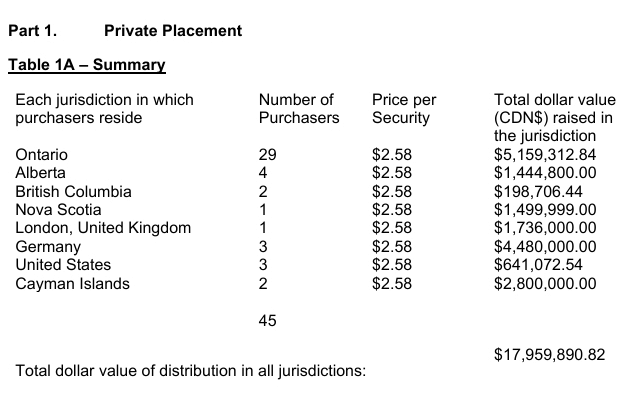Click the Cayman Islands jurisdiction label

click(72, 283)
